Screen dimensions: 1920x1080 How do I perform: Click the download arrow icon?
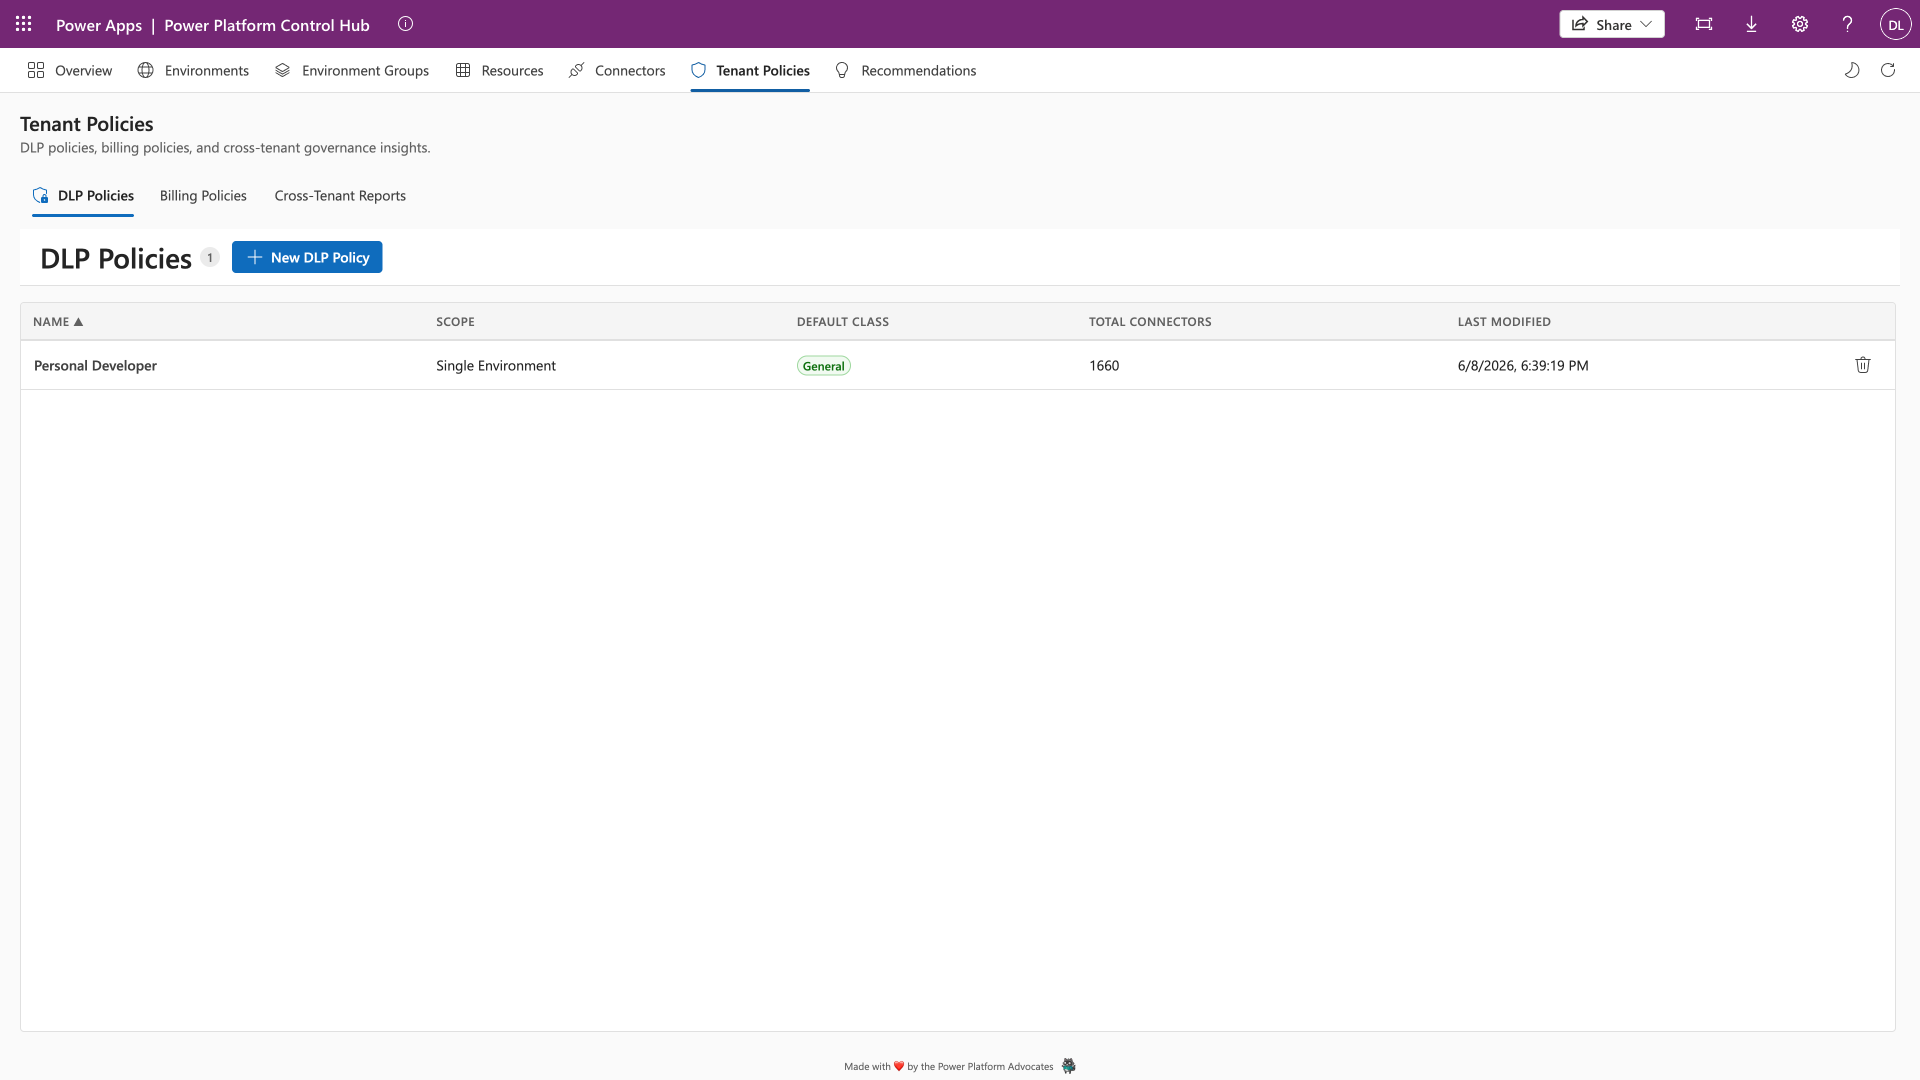(x=1752, y=24)
